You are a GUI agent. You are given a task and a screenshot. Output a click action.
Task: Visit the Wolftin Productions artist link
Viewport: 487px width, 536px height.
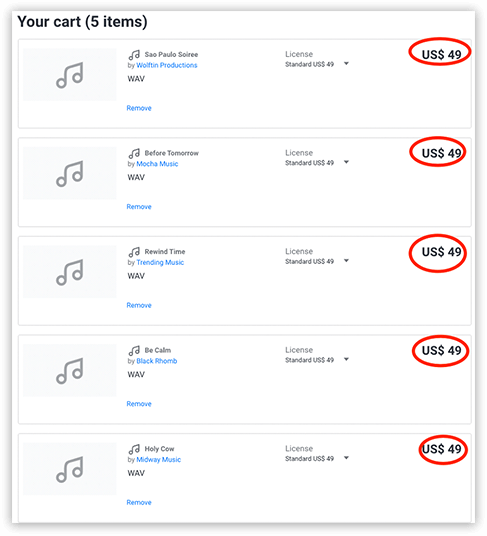tap(167, 65)
